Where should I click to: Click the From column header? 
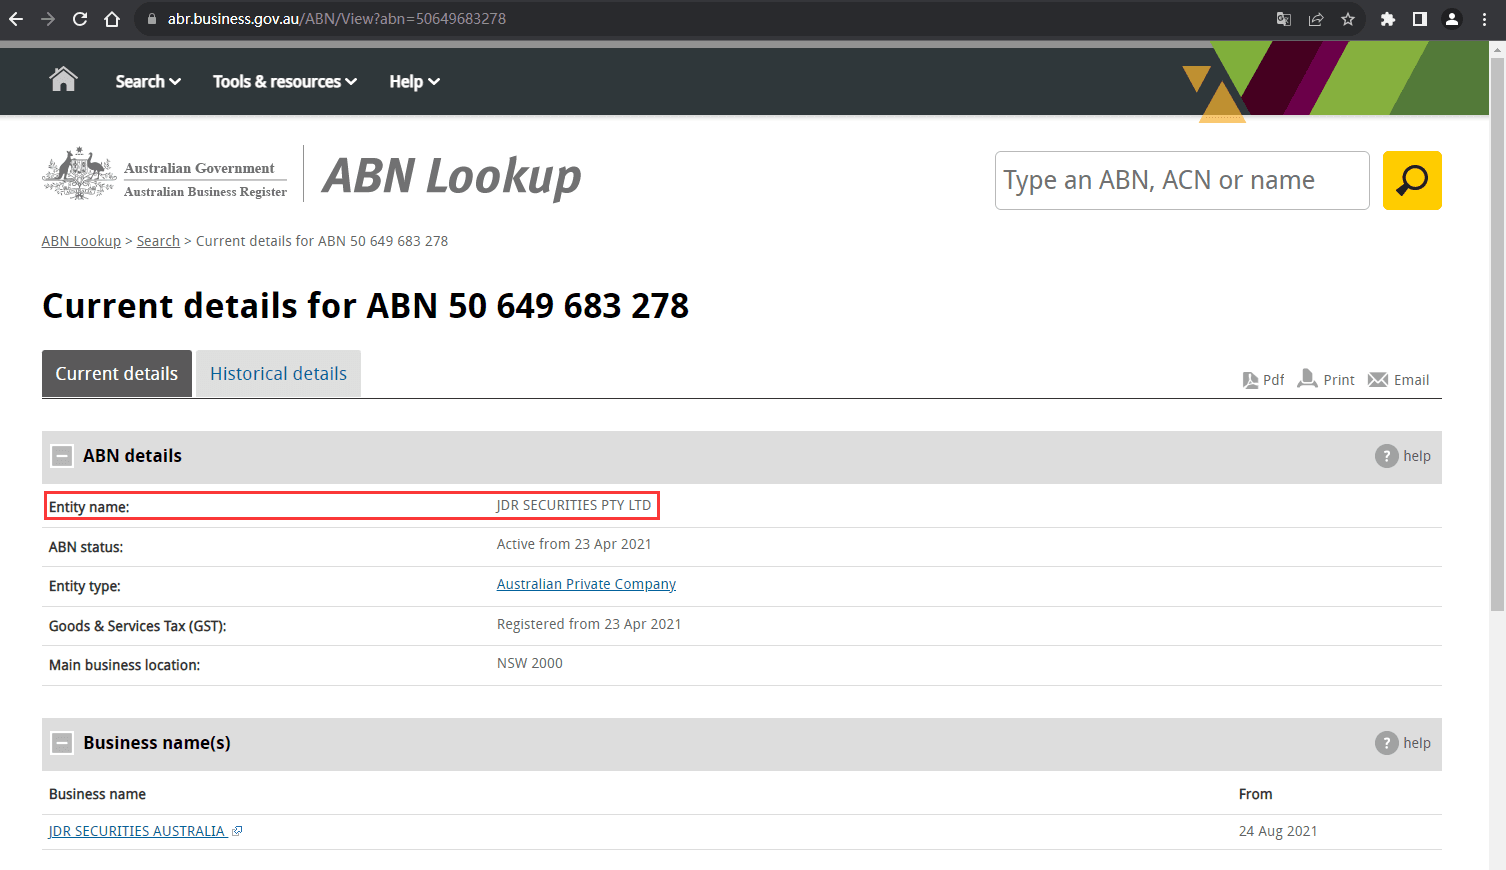point(1256,794)
